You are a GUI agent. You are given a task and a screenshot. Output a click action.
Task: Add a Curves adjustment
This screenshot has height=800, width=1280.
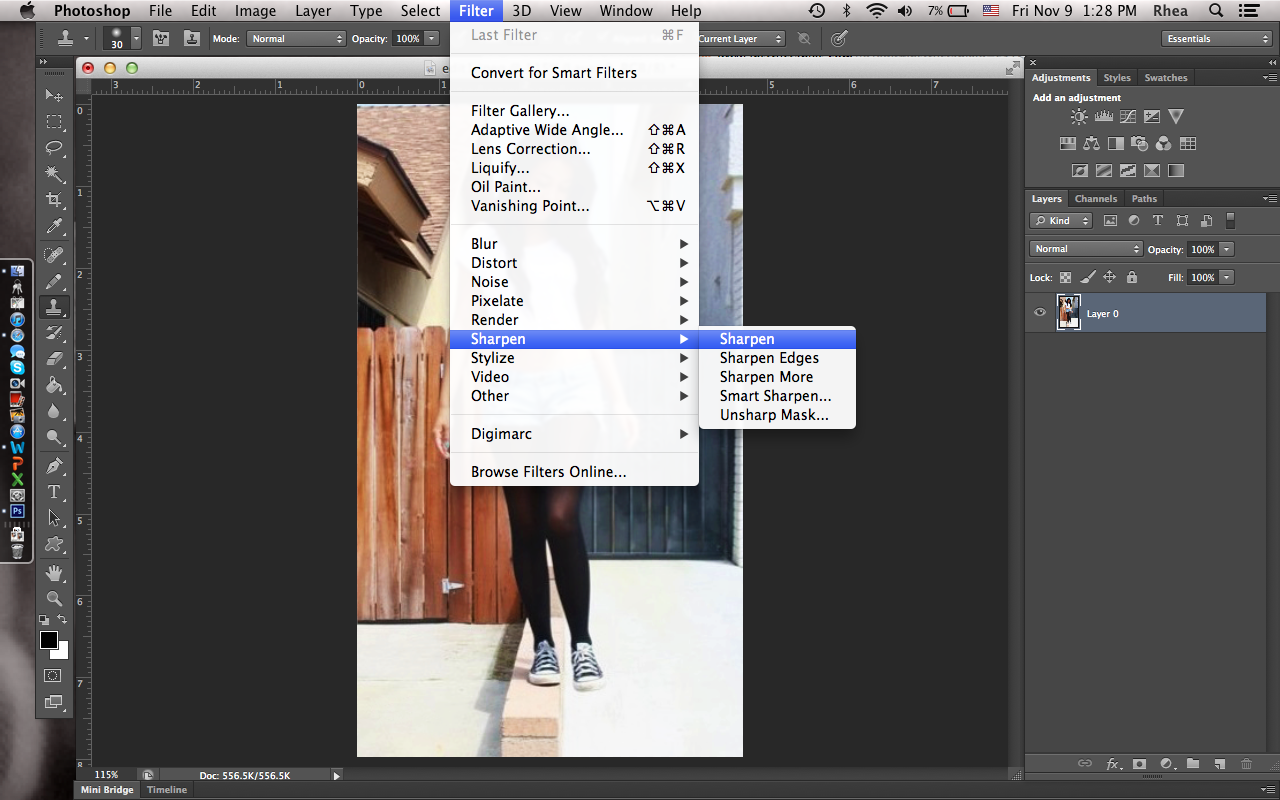(1128, 117)
